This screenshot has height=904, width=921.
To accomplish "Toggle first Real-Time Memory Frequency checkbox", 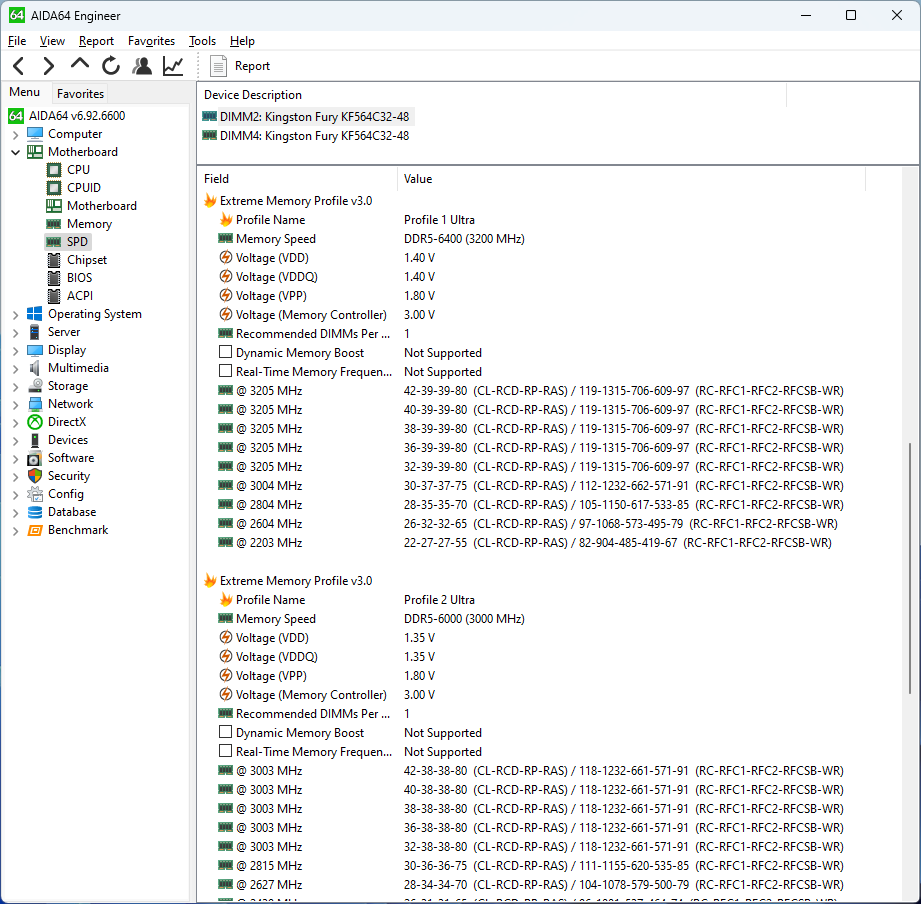I will (225, 371).
